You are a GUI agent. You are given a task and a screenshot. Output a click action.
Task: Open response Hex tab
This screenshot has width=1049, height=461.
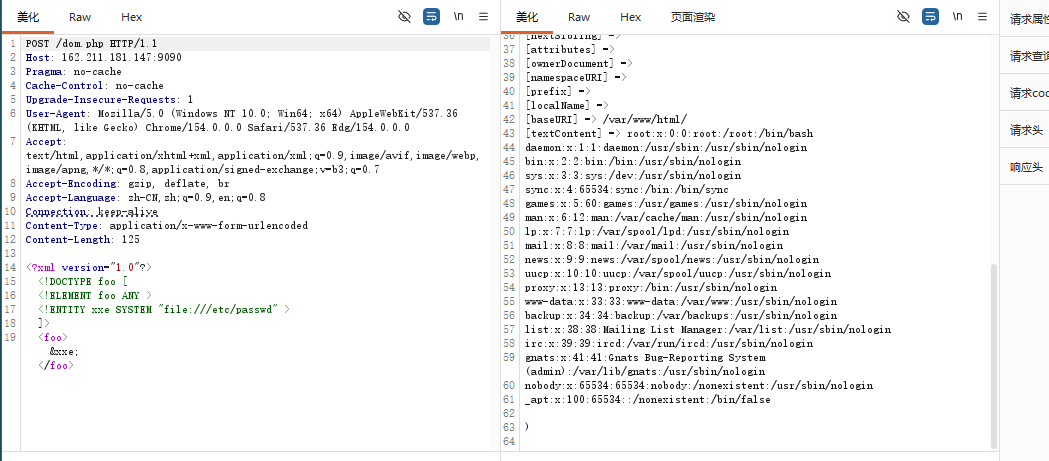631,17
